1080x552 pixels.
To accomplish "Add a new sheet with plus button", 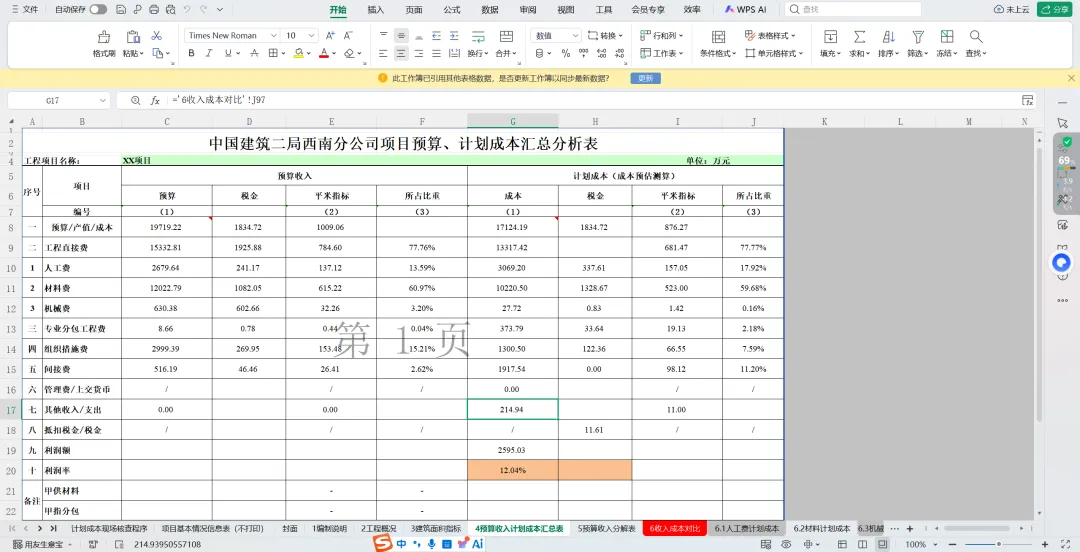I will pos(909,529).
